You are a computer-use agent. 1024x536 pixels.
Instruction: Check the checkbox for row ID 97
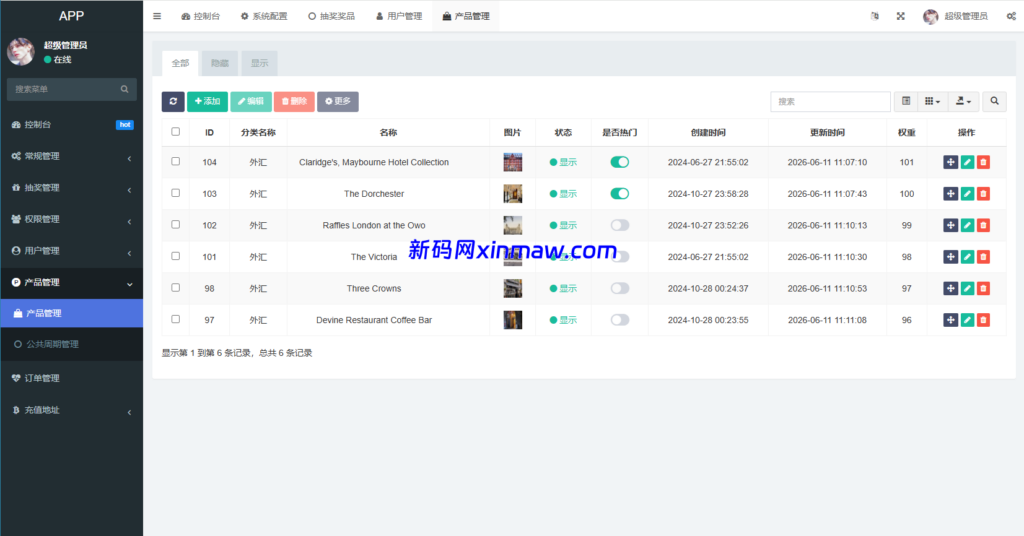pyautogui.click(x=176, y=319)
